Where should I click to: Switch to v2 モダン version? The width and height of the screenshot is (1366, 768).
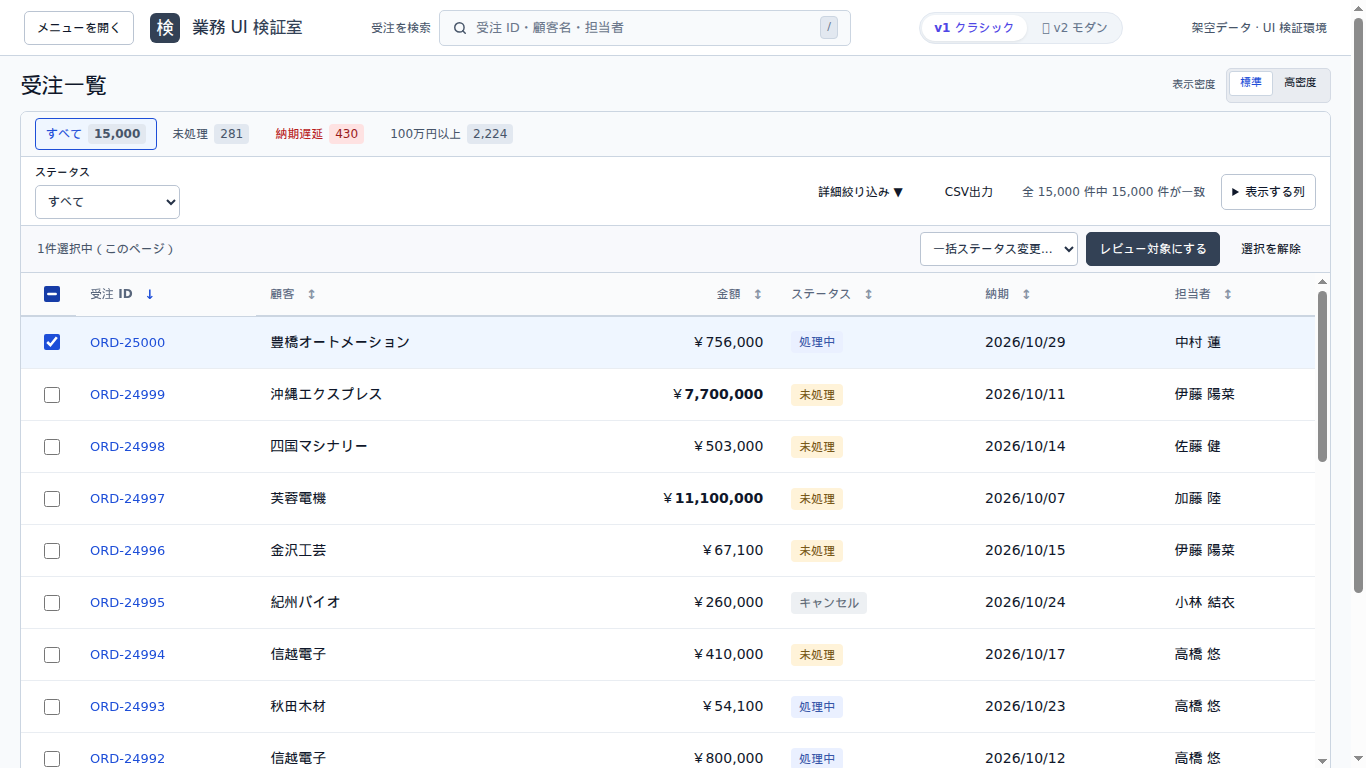pos(1075,28)
